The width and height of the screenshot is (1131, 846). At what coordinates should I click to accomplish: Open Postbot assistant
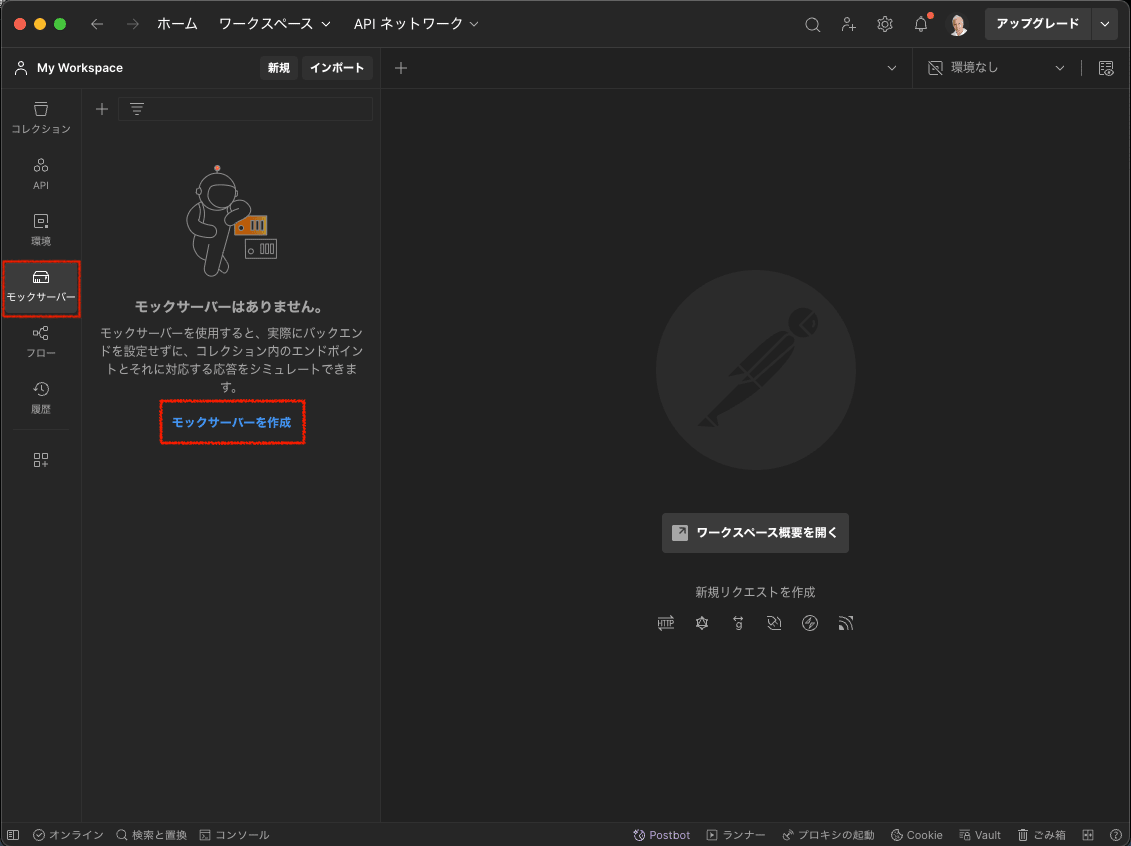click(x=661, y=835)
